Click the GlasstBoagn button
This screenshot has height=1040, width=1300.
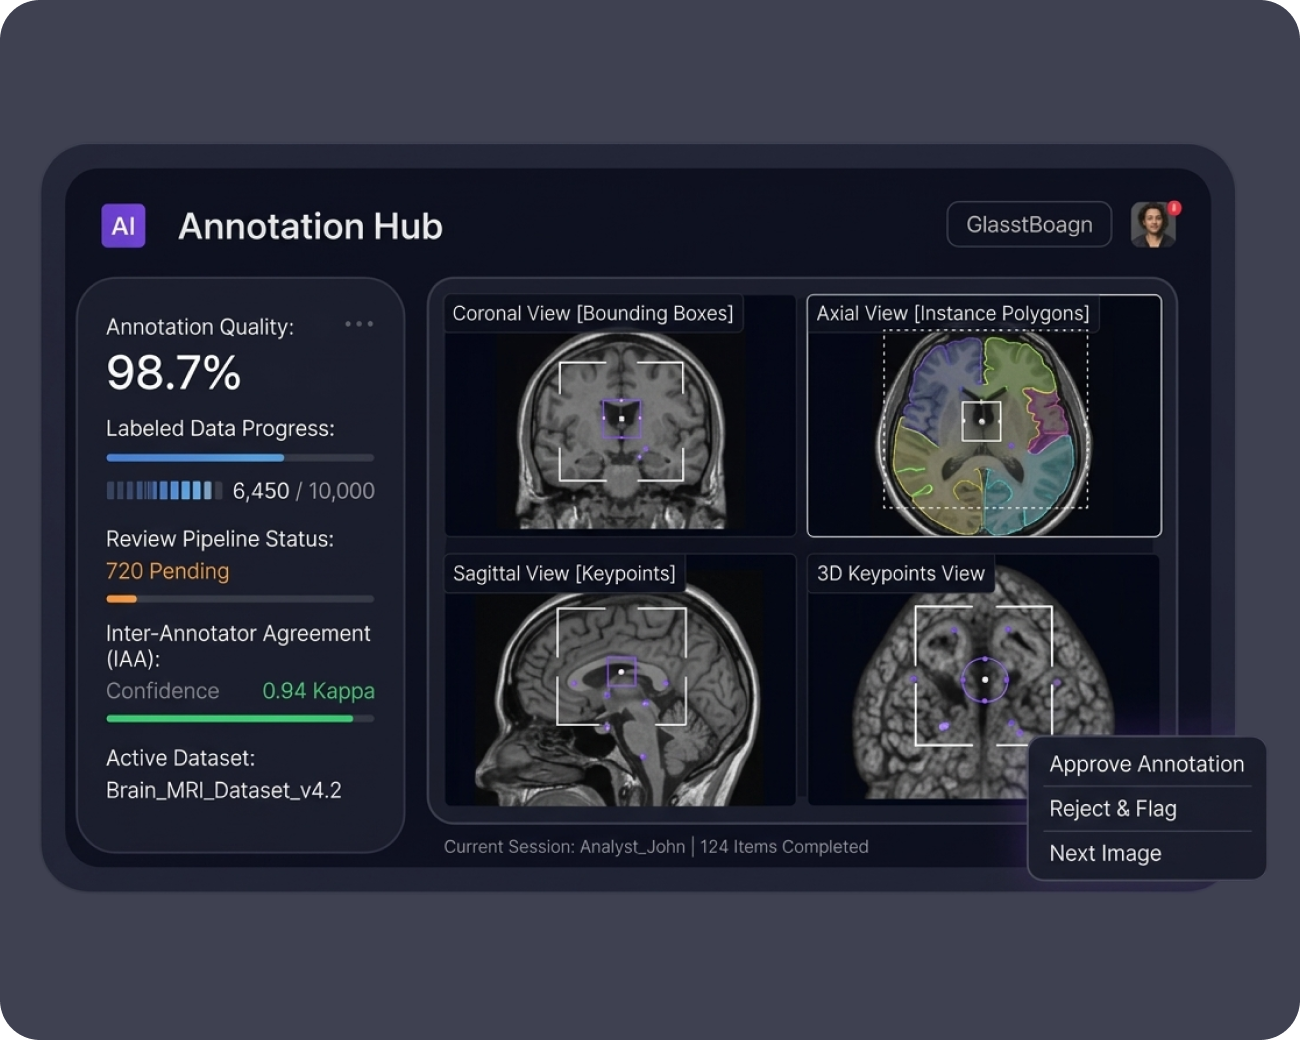point(1028,225)
